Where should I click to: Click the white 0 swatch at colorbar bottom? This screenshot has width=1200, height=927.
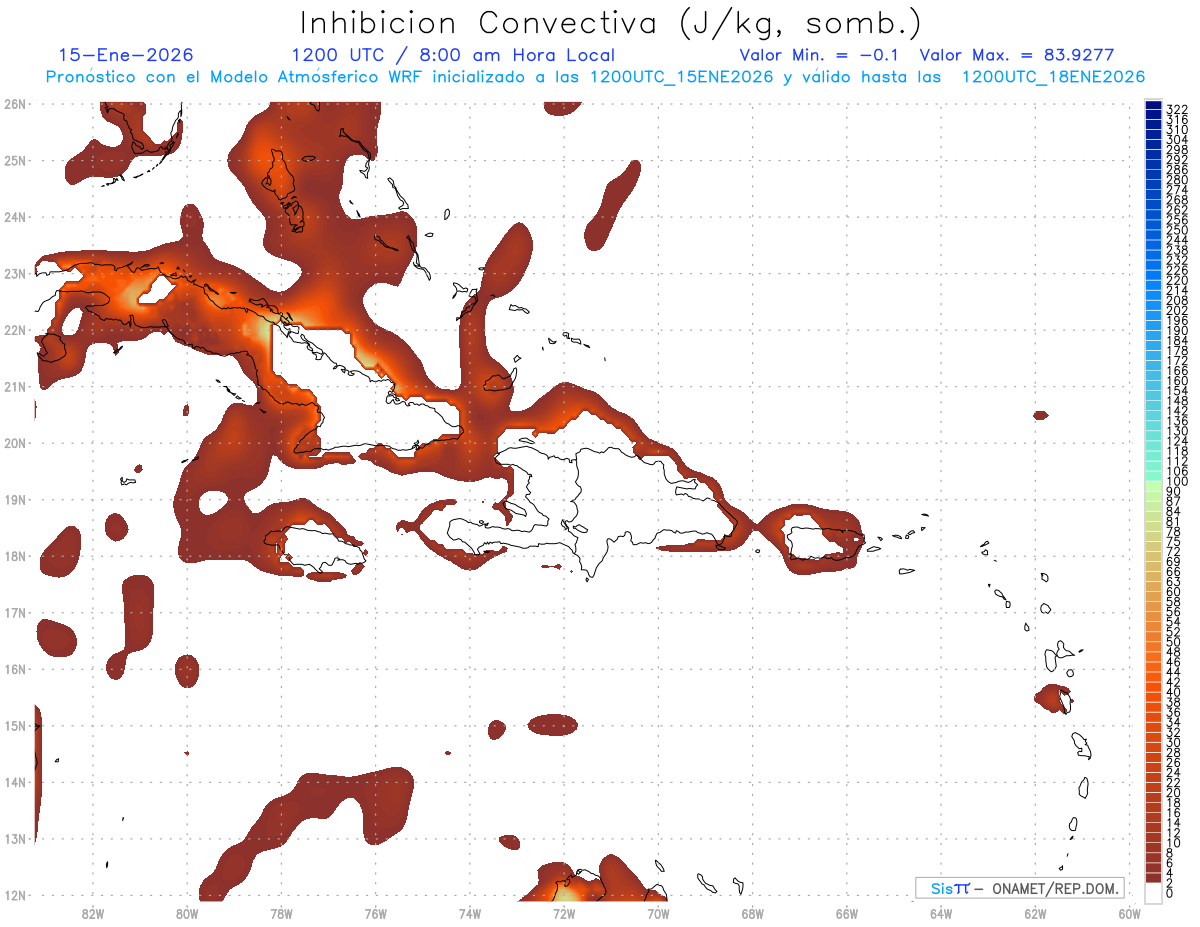(1153, 893)
